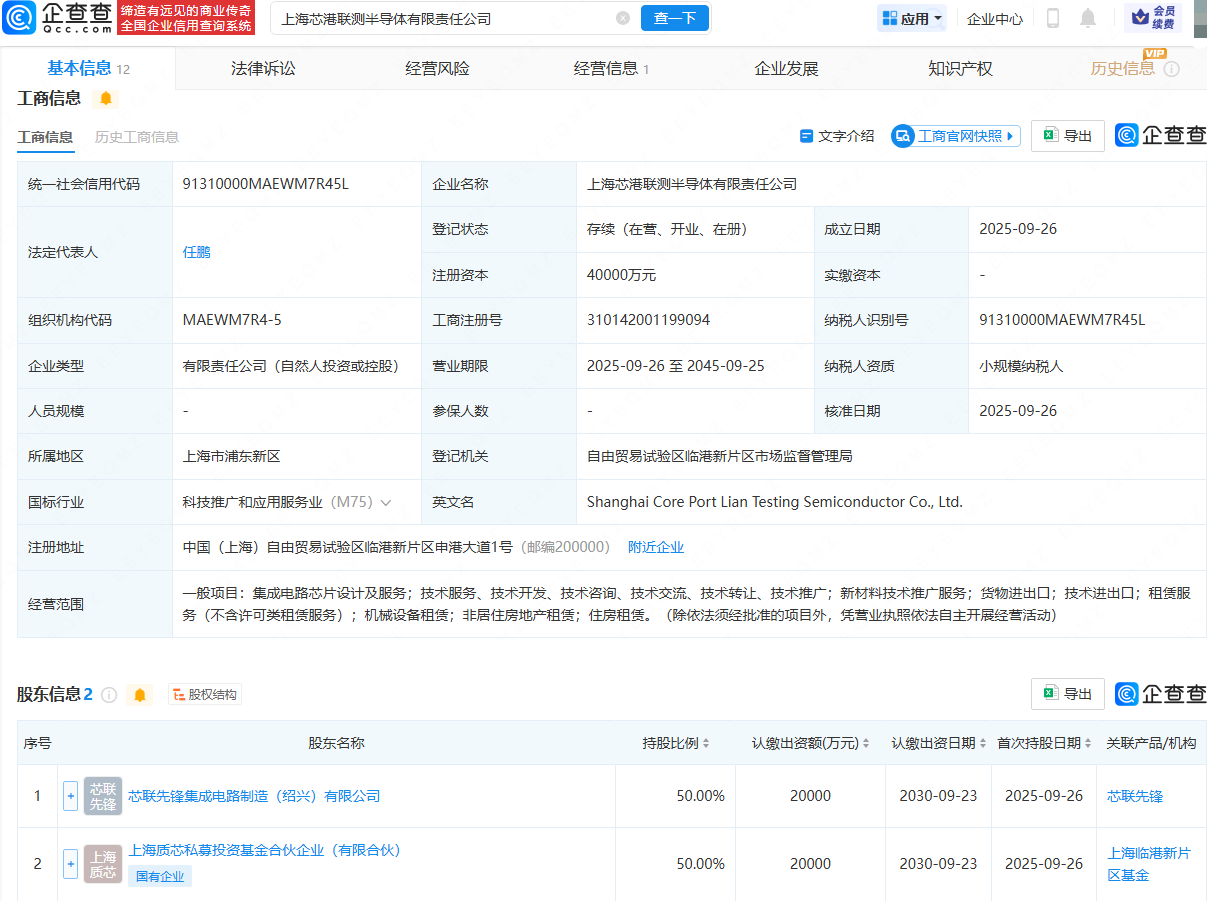Click the Qcc logo icon
Viewport: 1207px width, 901px height.
[x=20, y=18]
